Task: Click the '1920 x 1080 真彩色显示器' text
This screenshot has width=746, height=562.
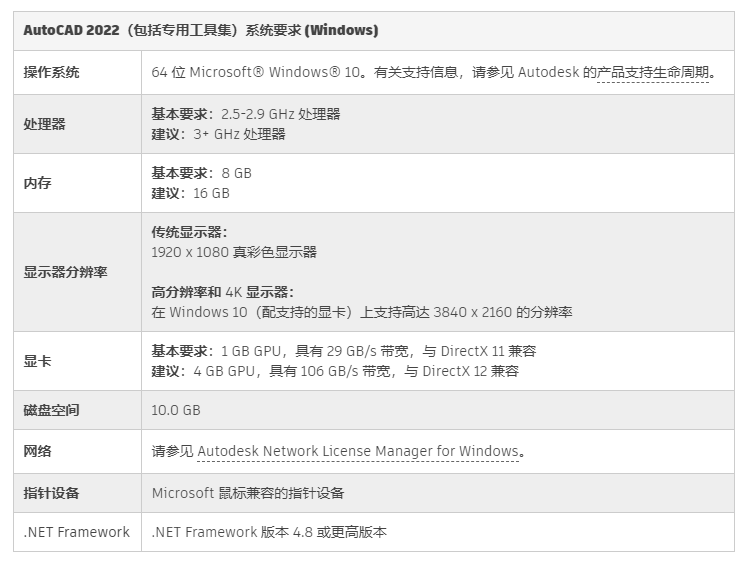Action: pyautogui.click(x=234, y=252)
